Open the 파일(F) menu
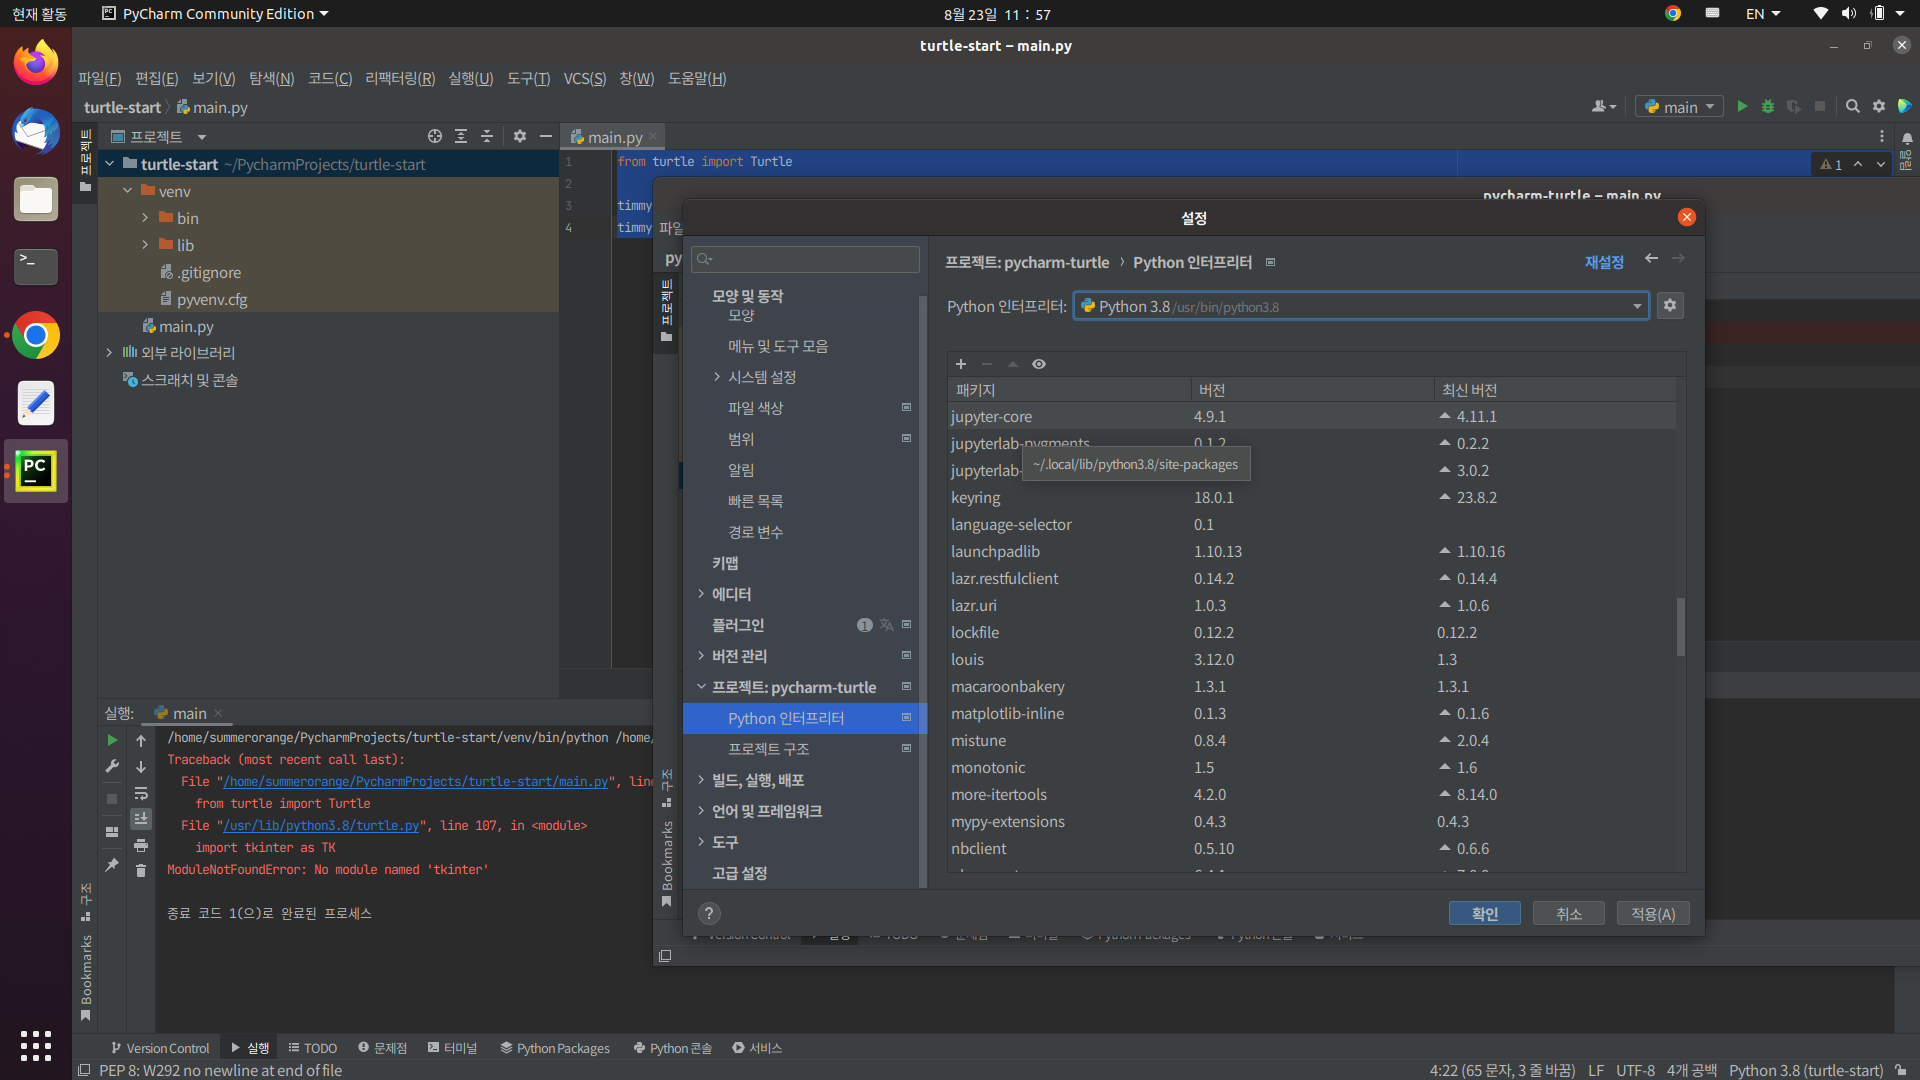Viewport: 1920px width, 1080px height. (99, 78)
